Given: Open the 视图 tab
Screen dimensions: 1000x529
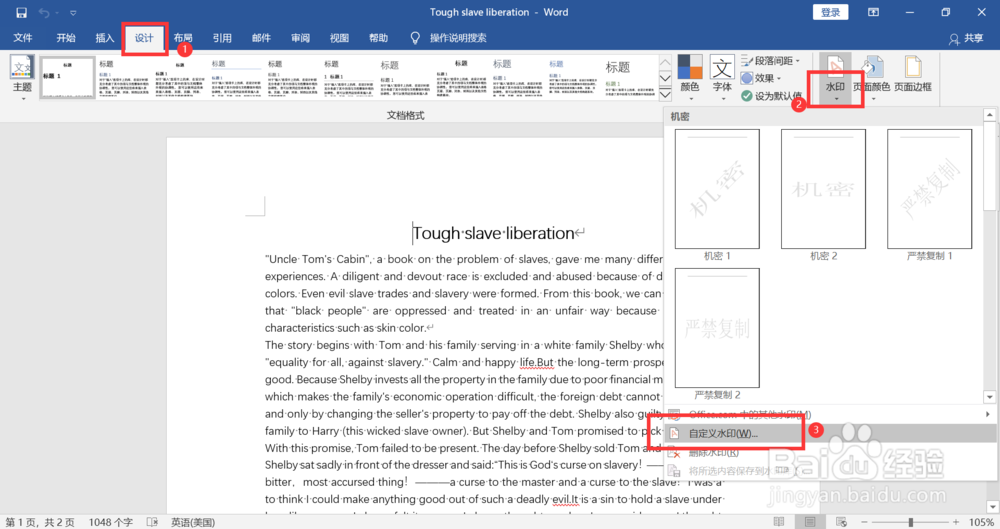Looking at the screenshot, I should click(x=339, y=38).
